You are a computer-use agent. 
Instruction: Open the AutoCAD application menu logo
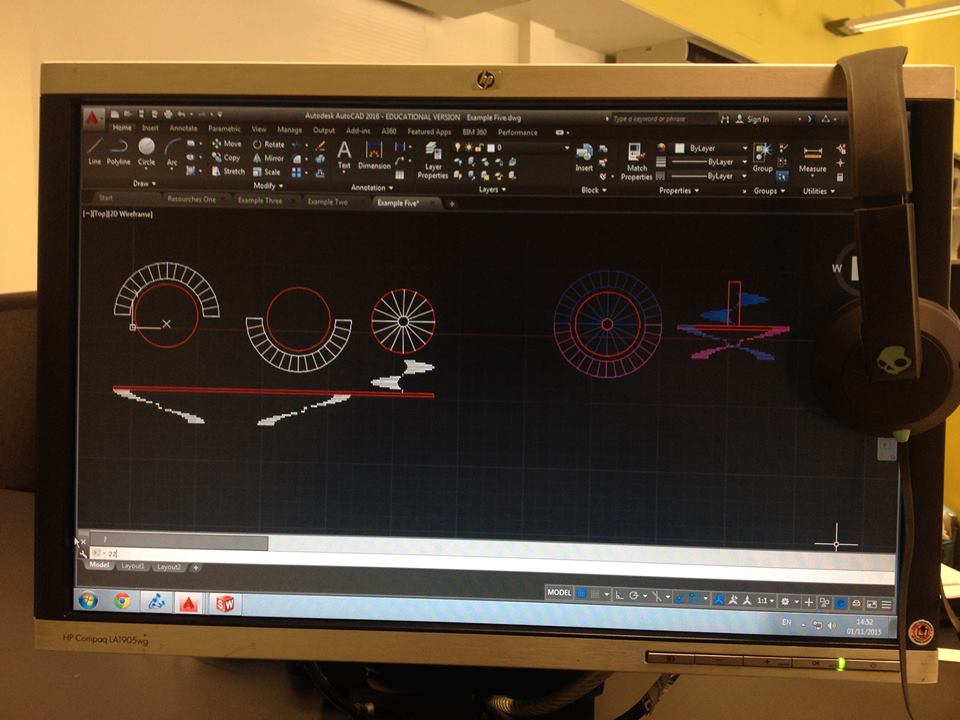(x=93, y=118)
